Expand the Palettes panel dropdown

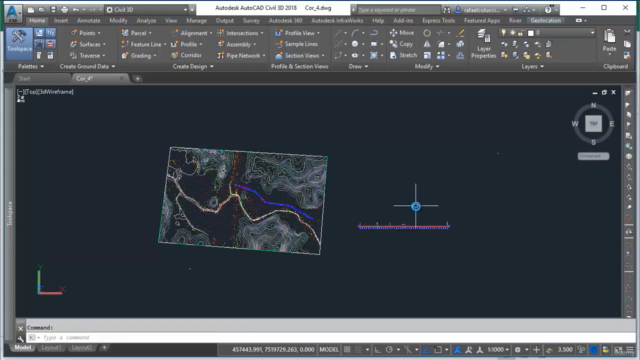(x=31, y=66)
